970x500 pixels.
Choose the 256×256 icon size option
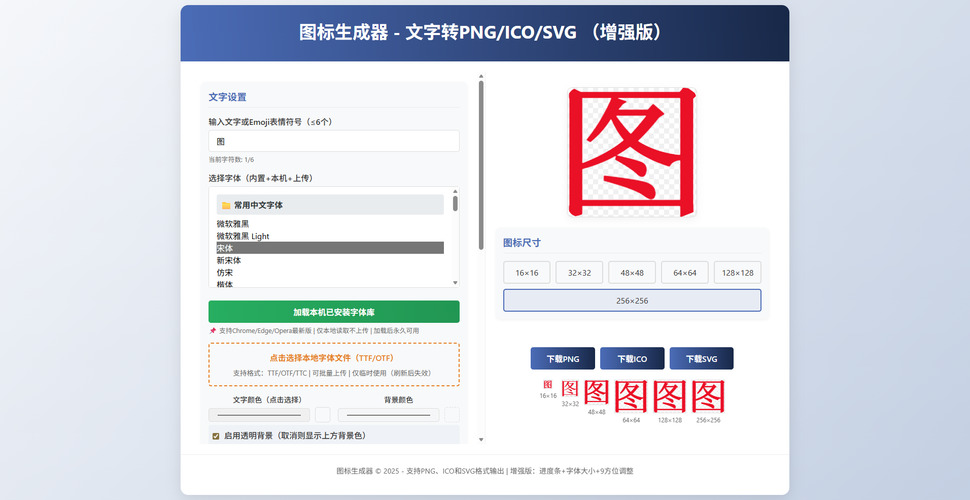pyautogui.click(x=631, y=300)
